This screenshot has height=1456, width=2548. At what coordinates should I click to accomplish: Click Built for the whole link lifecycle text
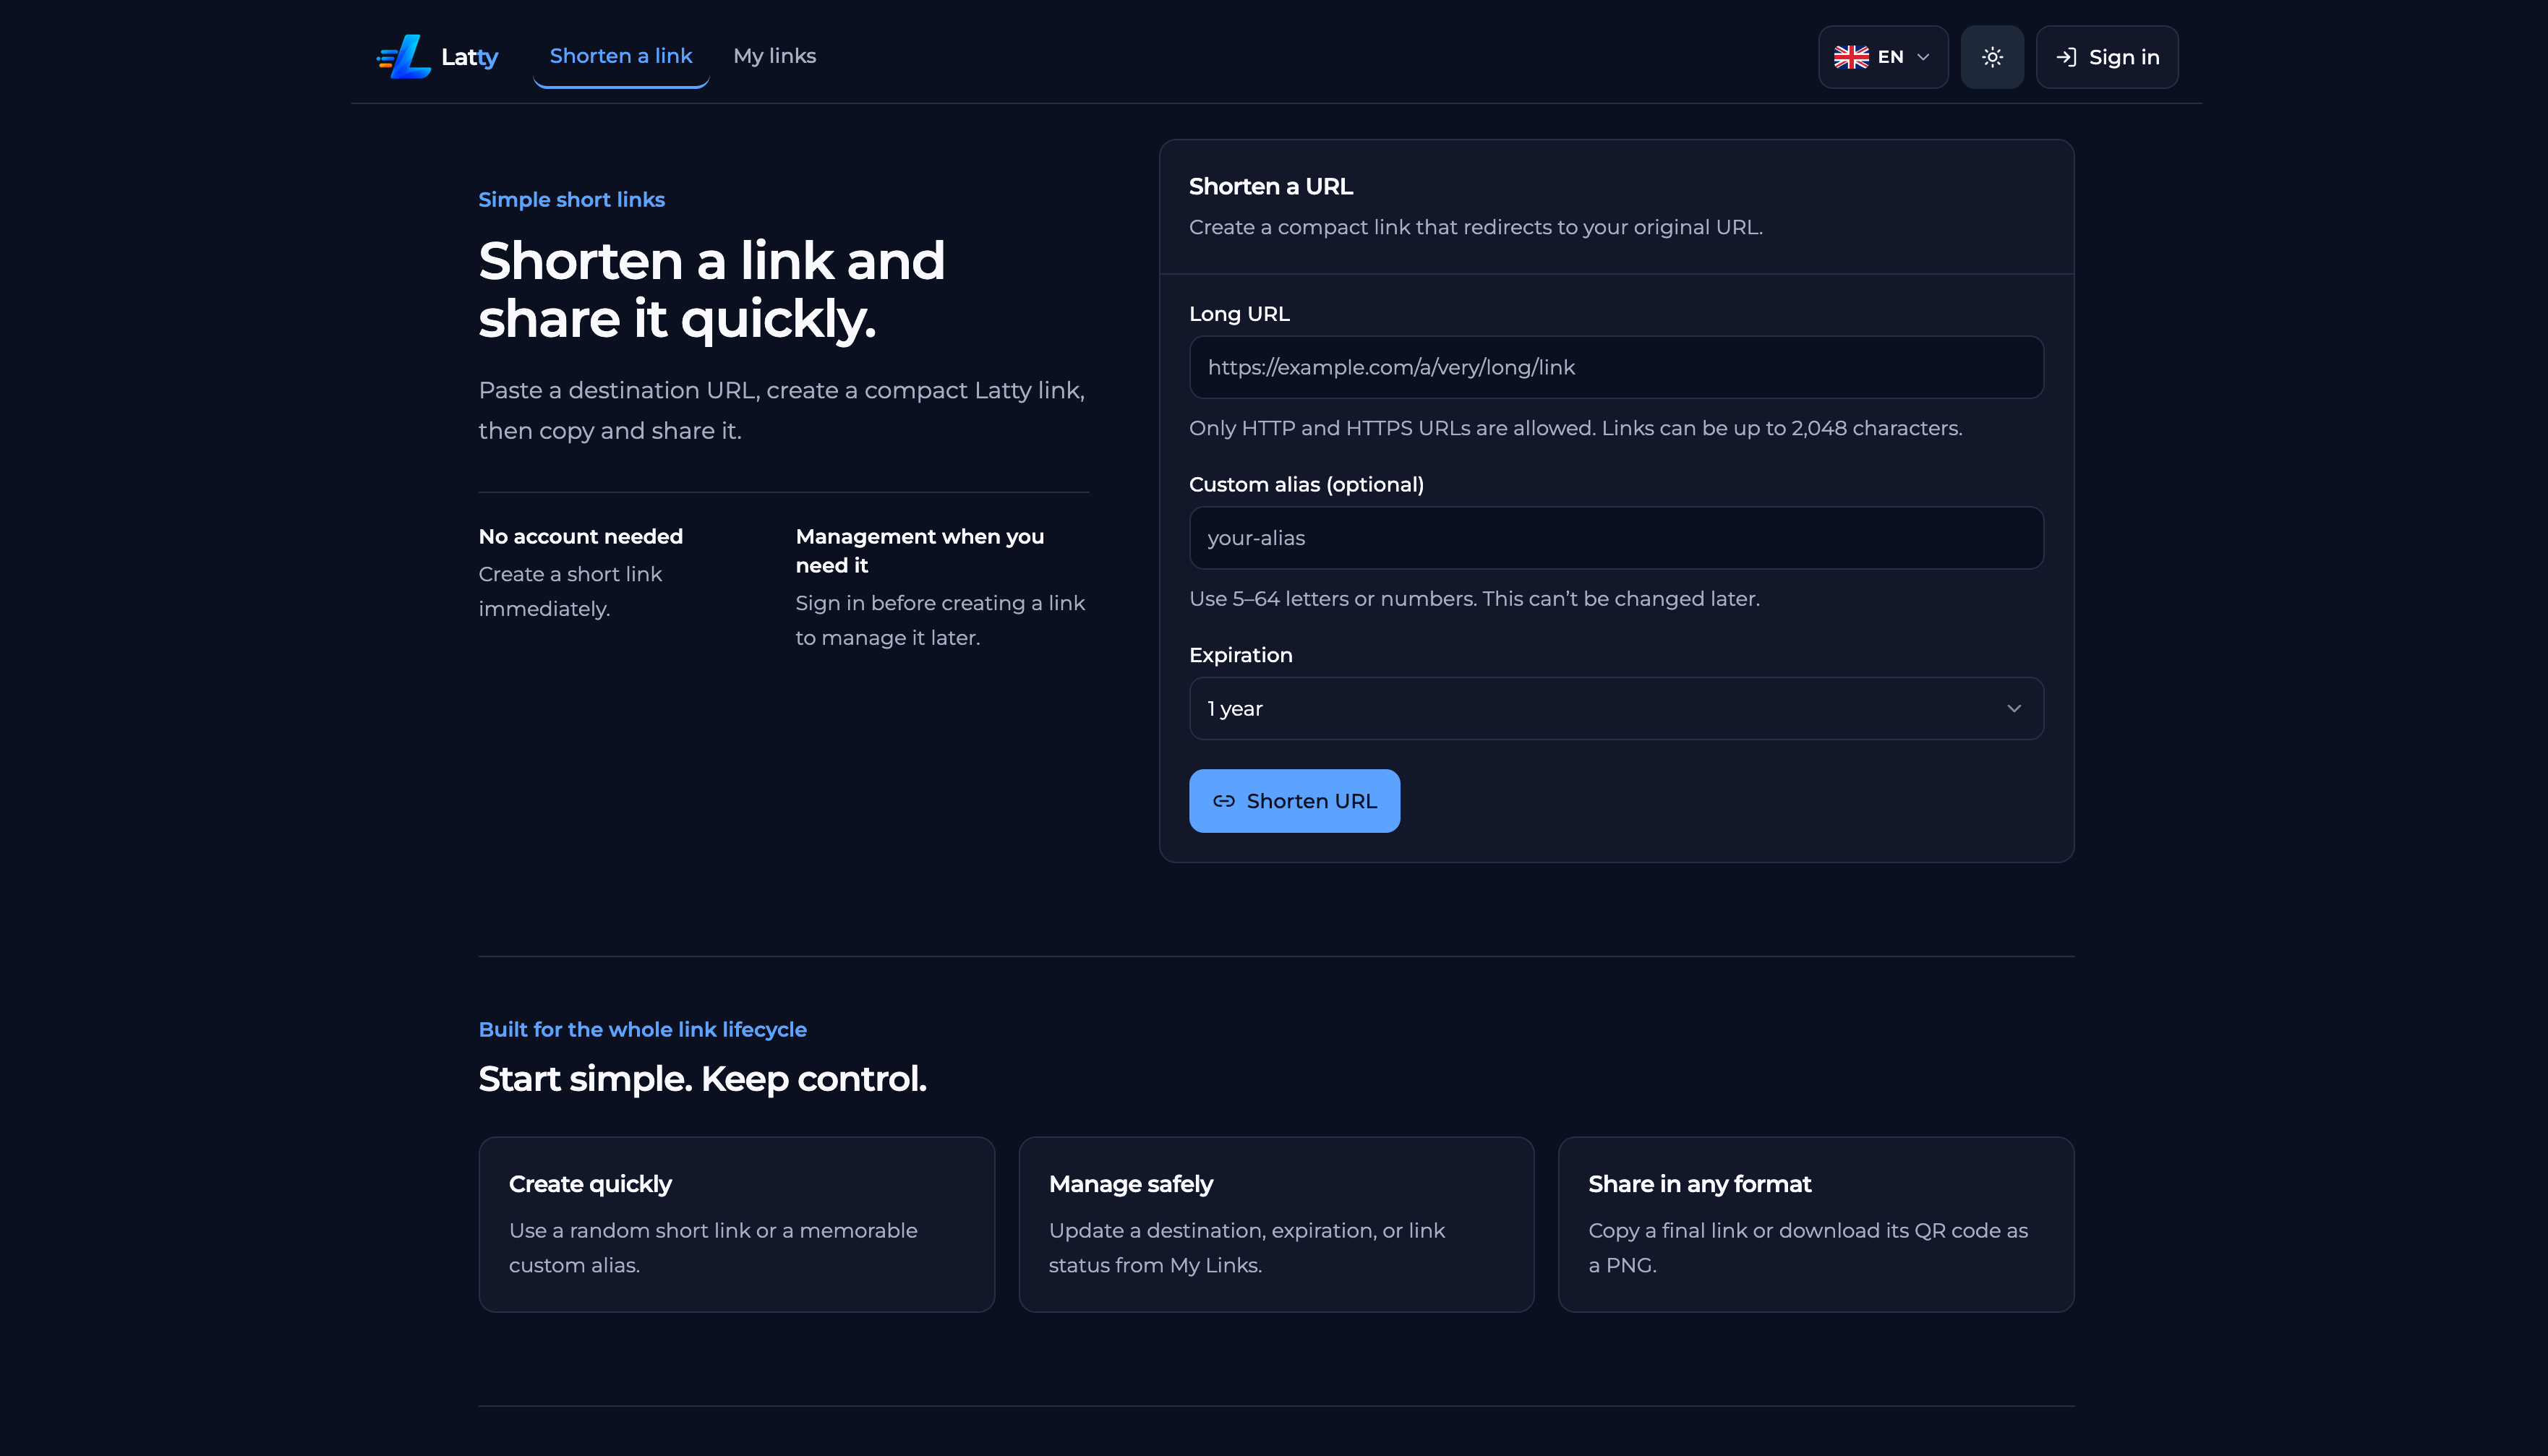642,1030
